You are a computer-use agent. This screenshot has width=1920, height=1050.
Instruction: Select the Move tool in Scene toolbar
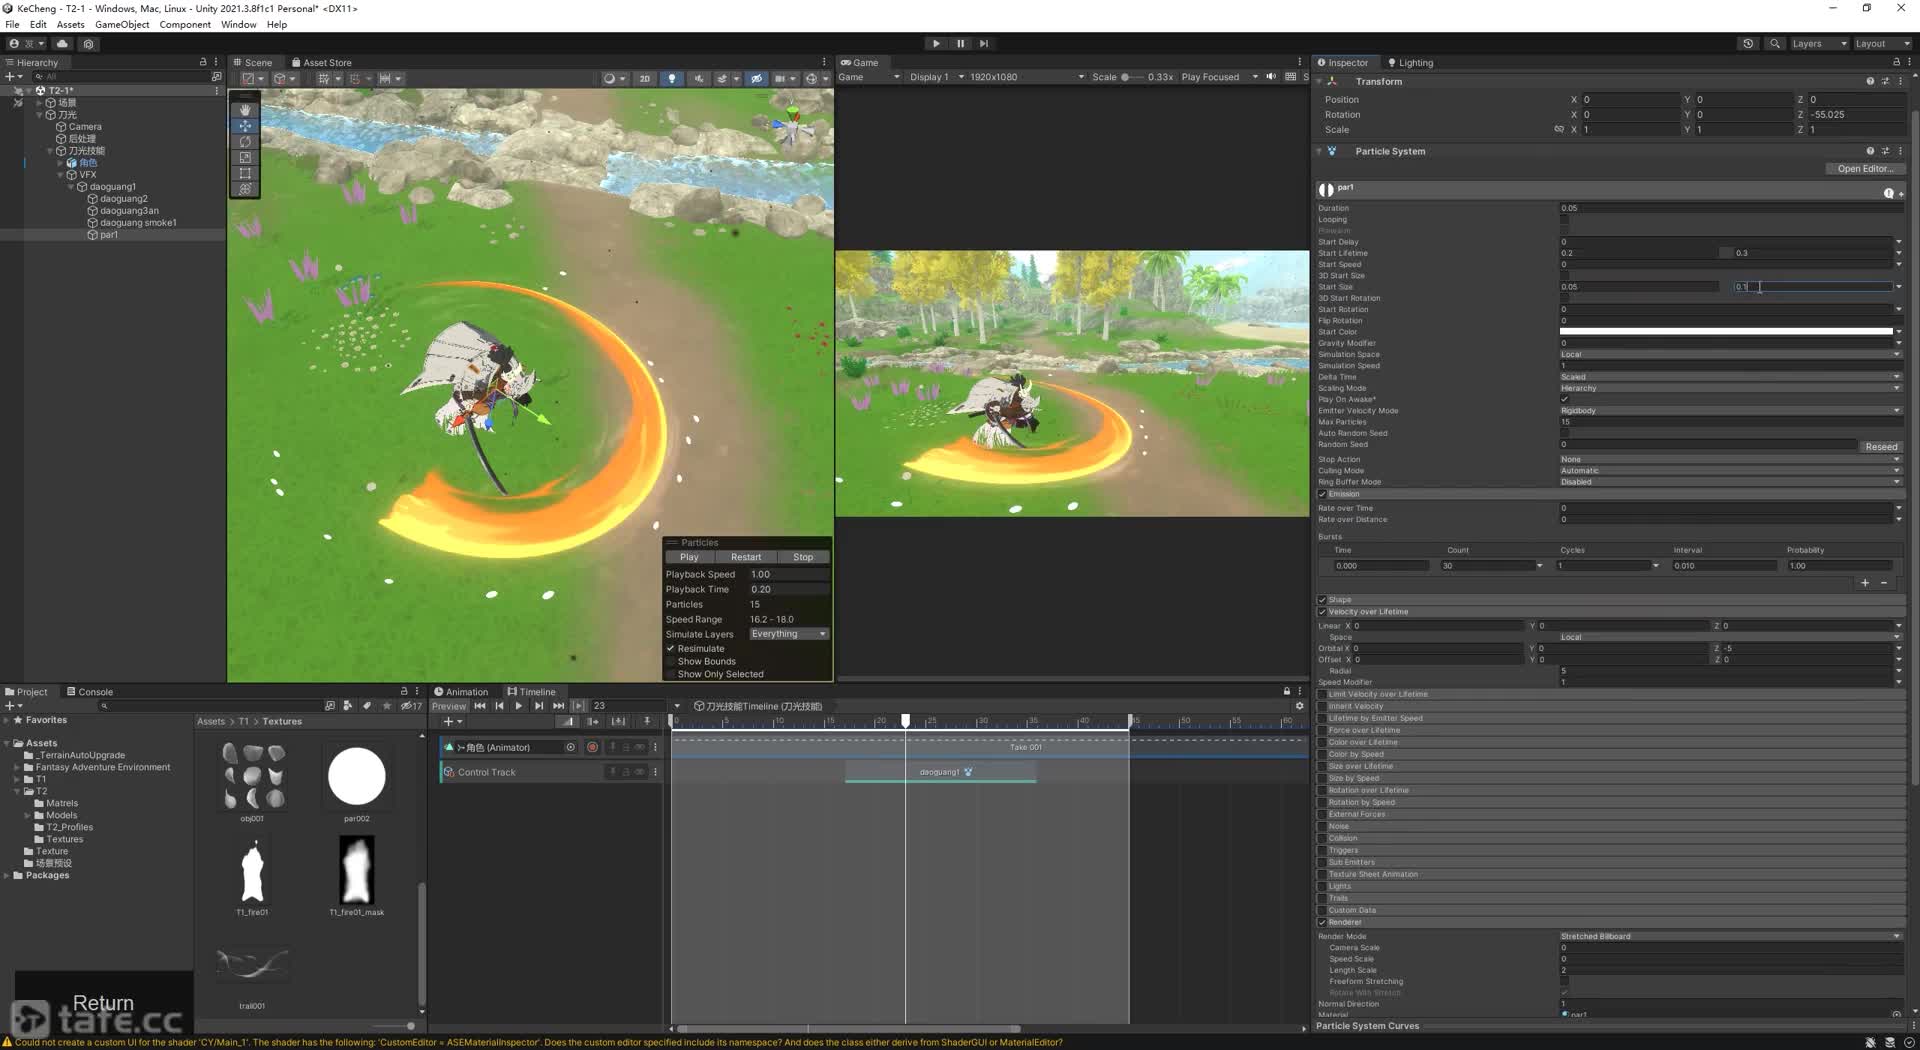[245, 126]
